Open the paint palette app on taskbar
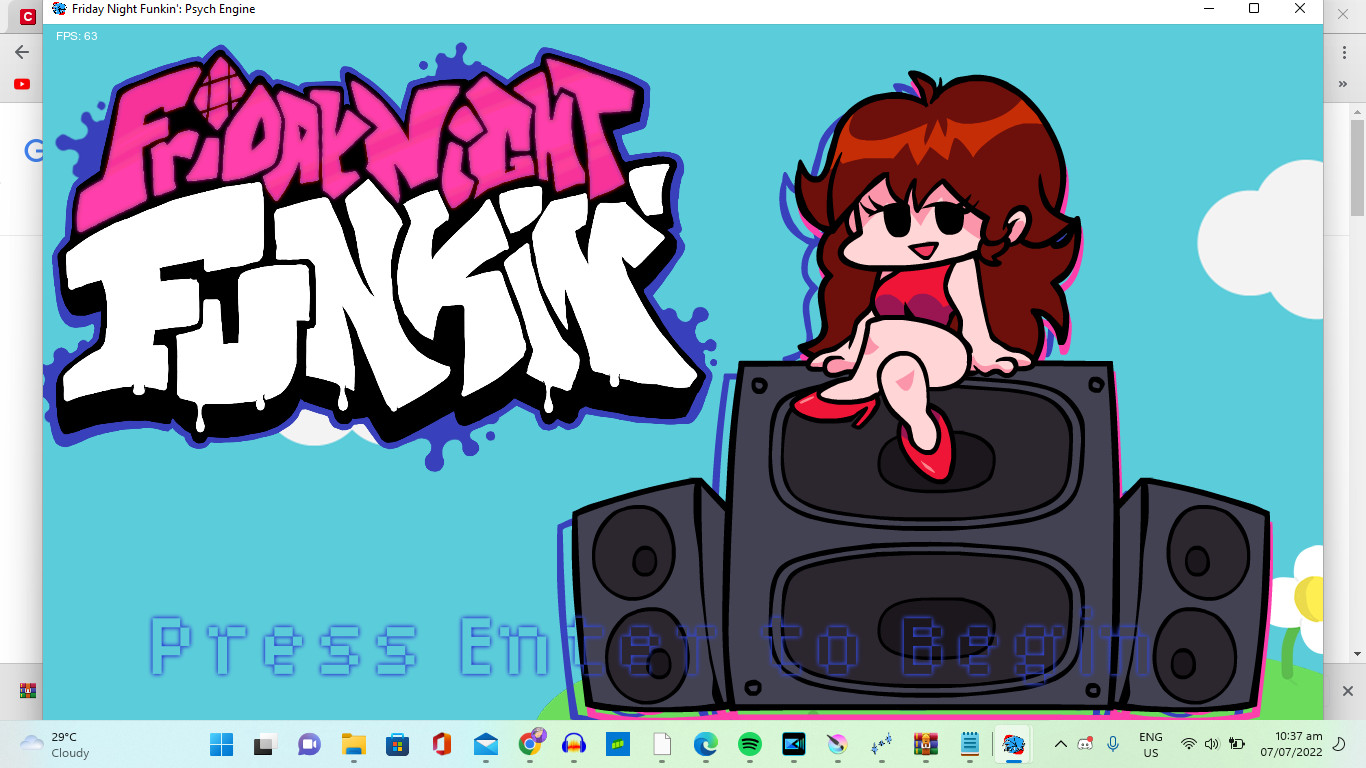The height and width of the screenshot is (768, 1366). pyautogui.click(x=838, y=744)
